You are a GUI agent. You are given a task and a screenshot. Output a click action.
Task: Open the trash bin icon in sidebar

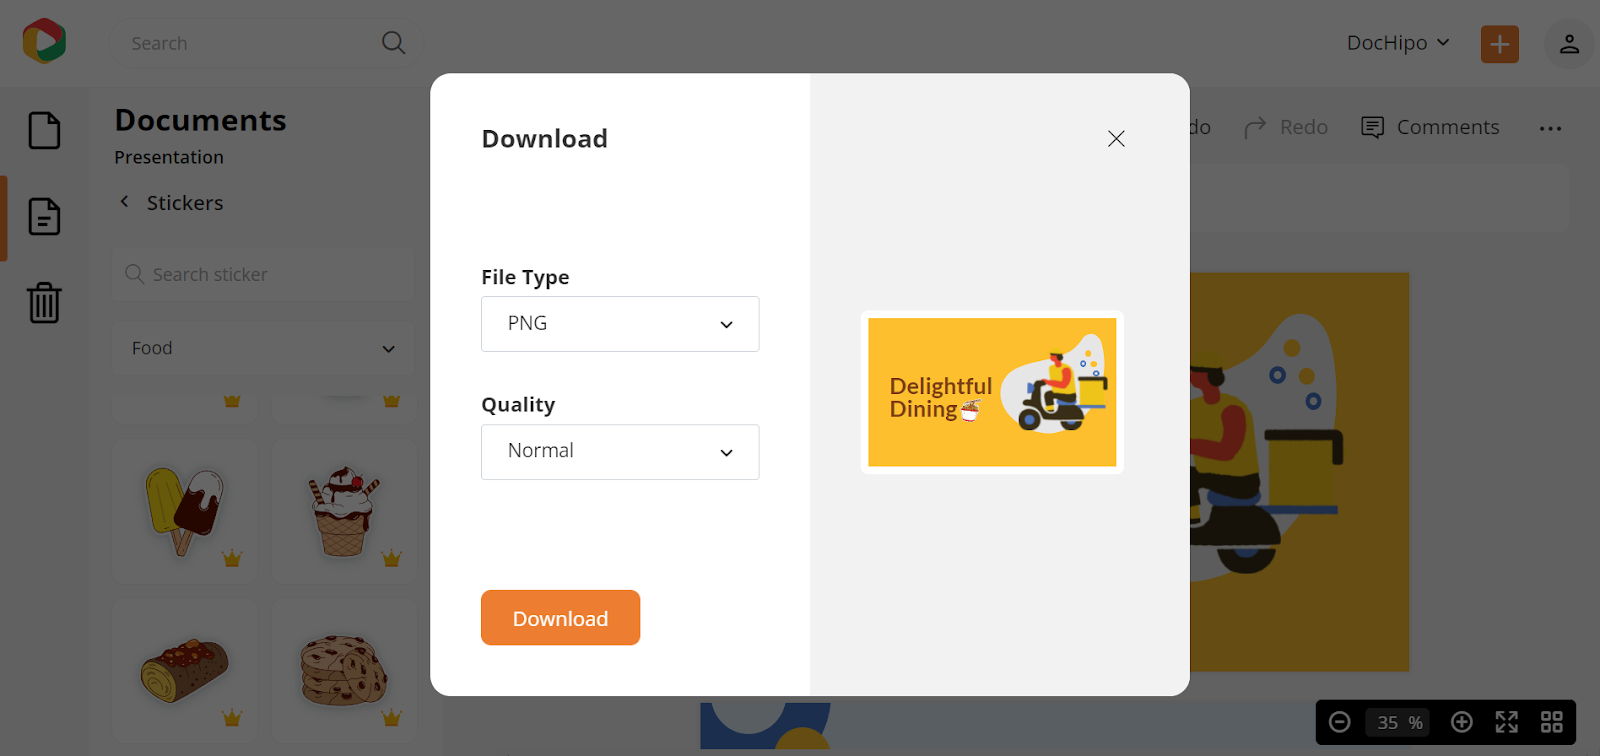[44, 302]
